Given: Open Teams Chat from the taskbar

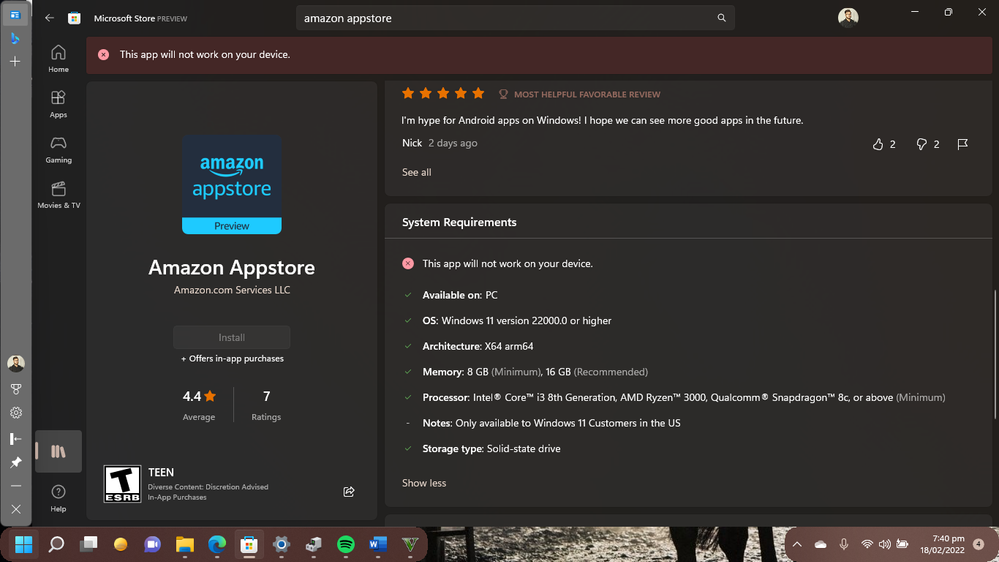Looking at the screenshot, I should [x=152, y=544].
